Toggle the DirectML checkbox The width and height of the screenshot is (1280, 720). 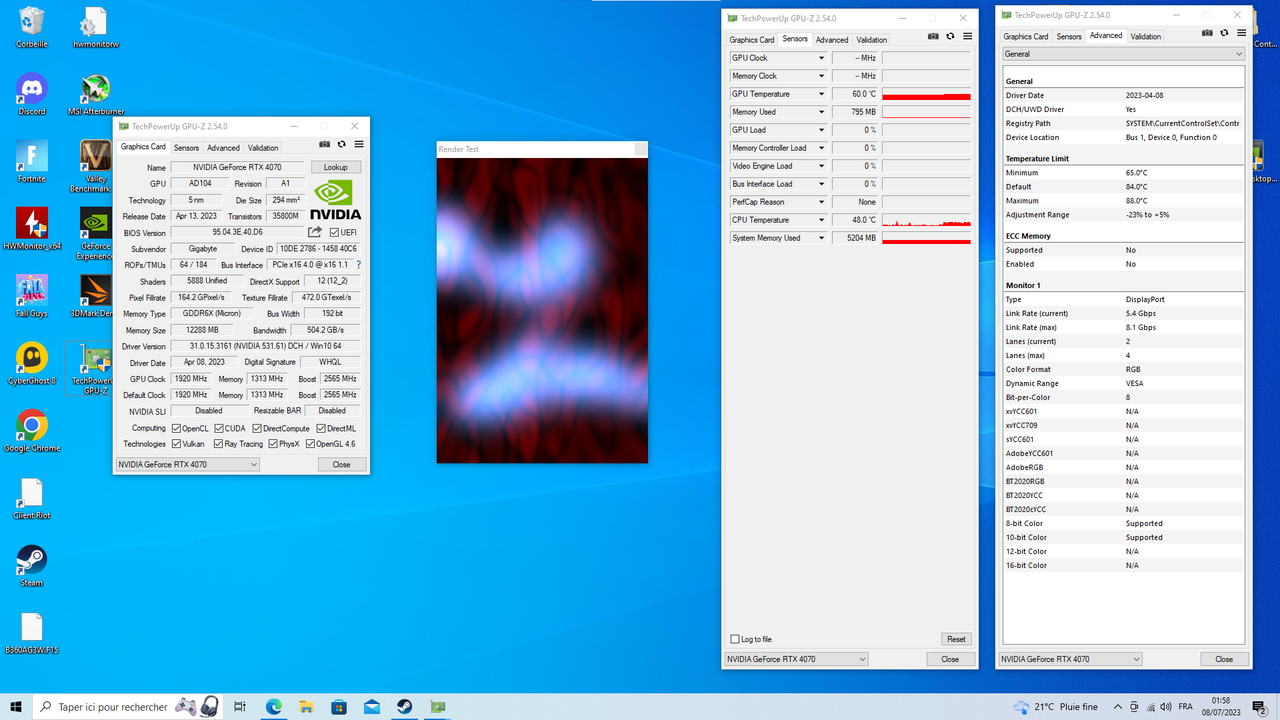coord(320,428)
